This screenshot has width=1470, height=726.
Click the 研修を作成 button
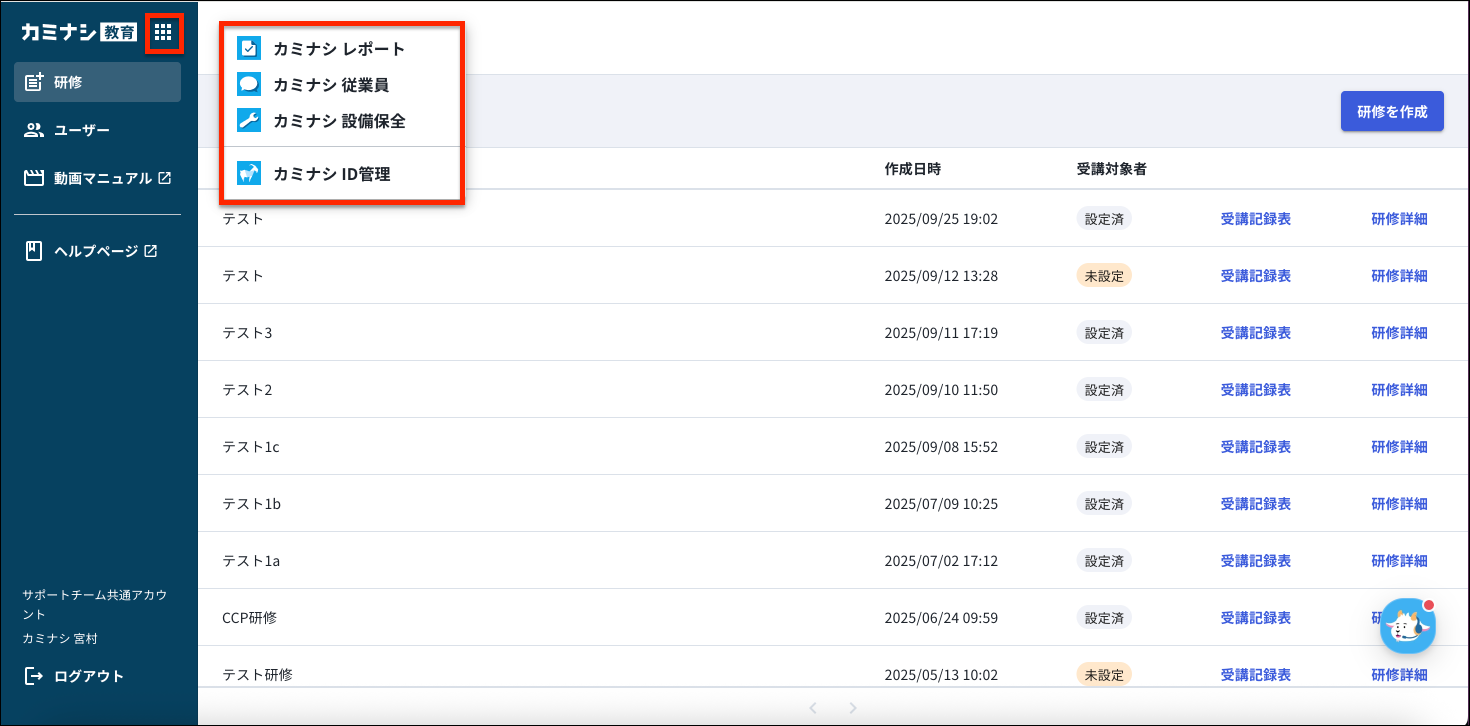(x=1392, y=111)
